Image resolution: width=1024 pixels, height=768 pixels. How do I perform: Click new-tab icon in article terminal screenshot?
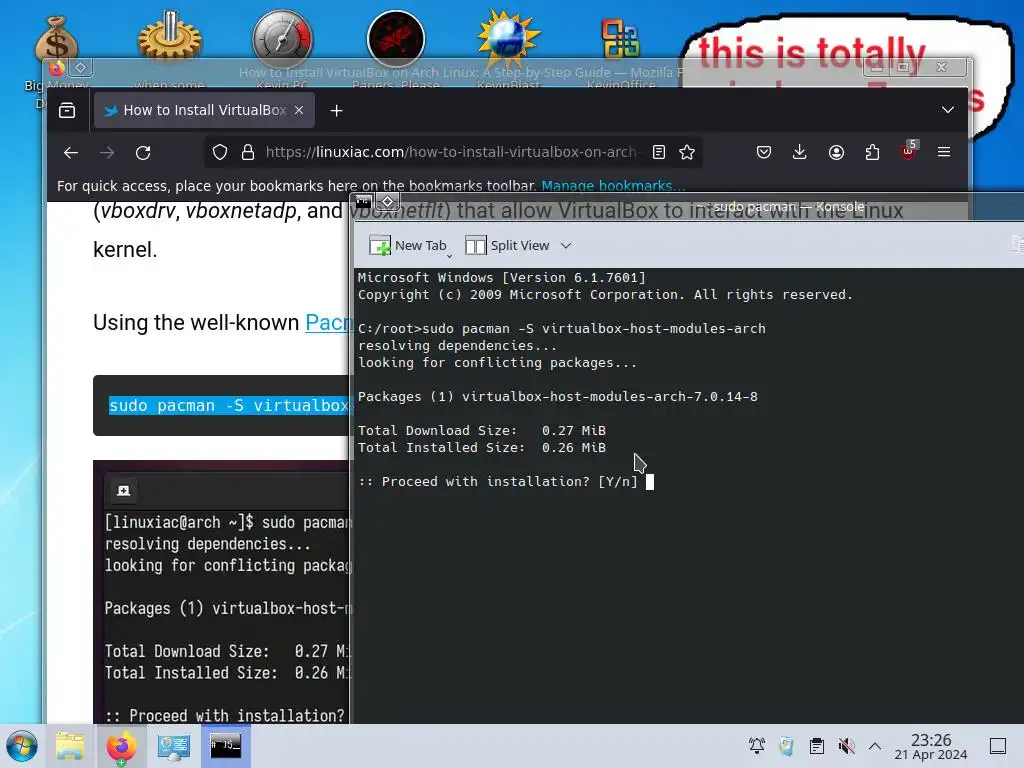(123, 490)
